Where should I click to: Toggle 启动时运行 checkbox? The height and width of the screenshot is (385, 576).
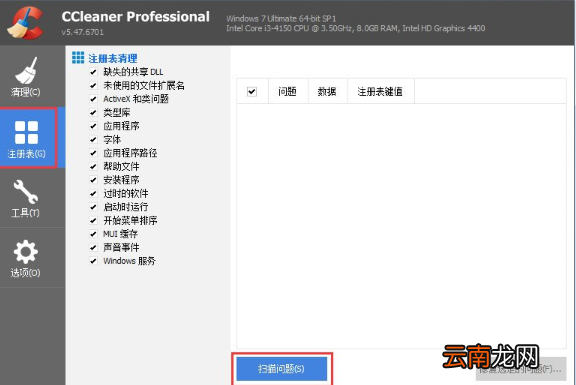93,207
